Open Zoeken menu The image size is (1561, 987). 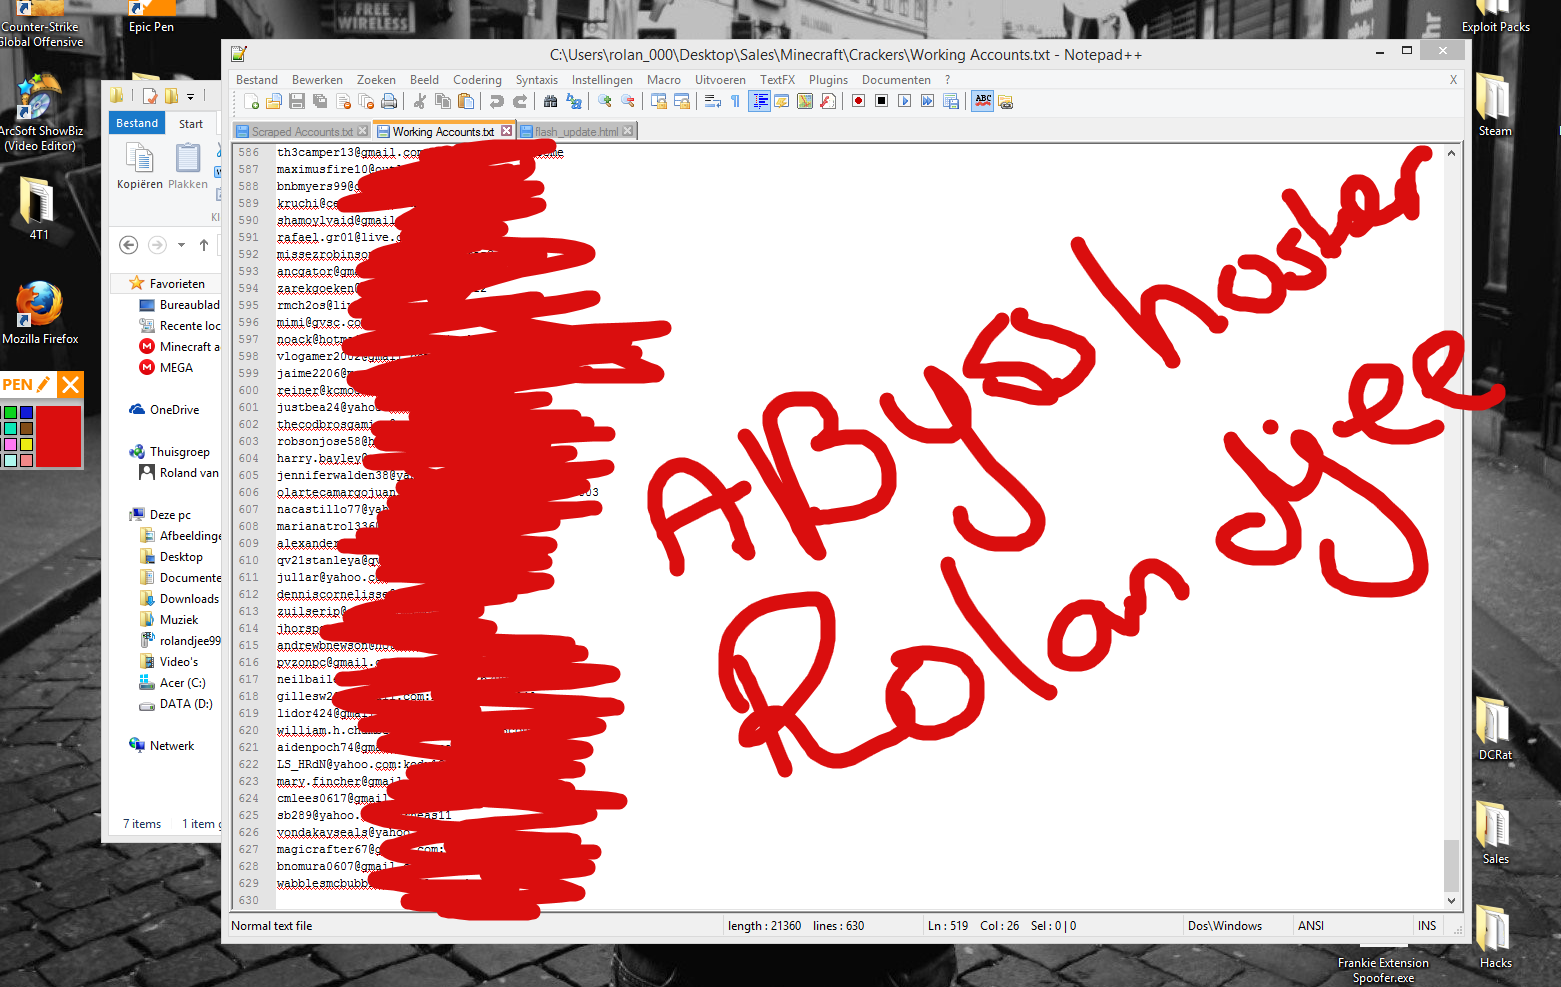tap(376, 80)
